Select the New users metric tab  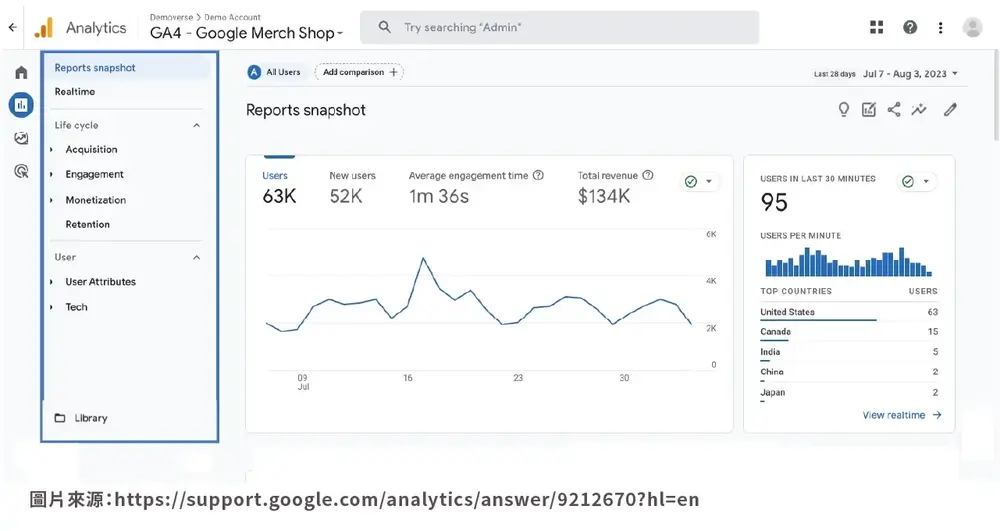[x=352, y=188]
